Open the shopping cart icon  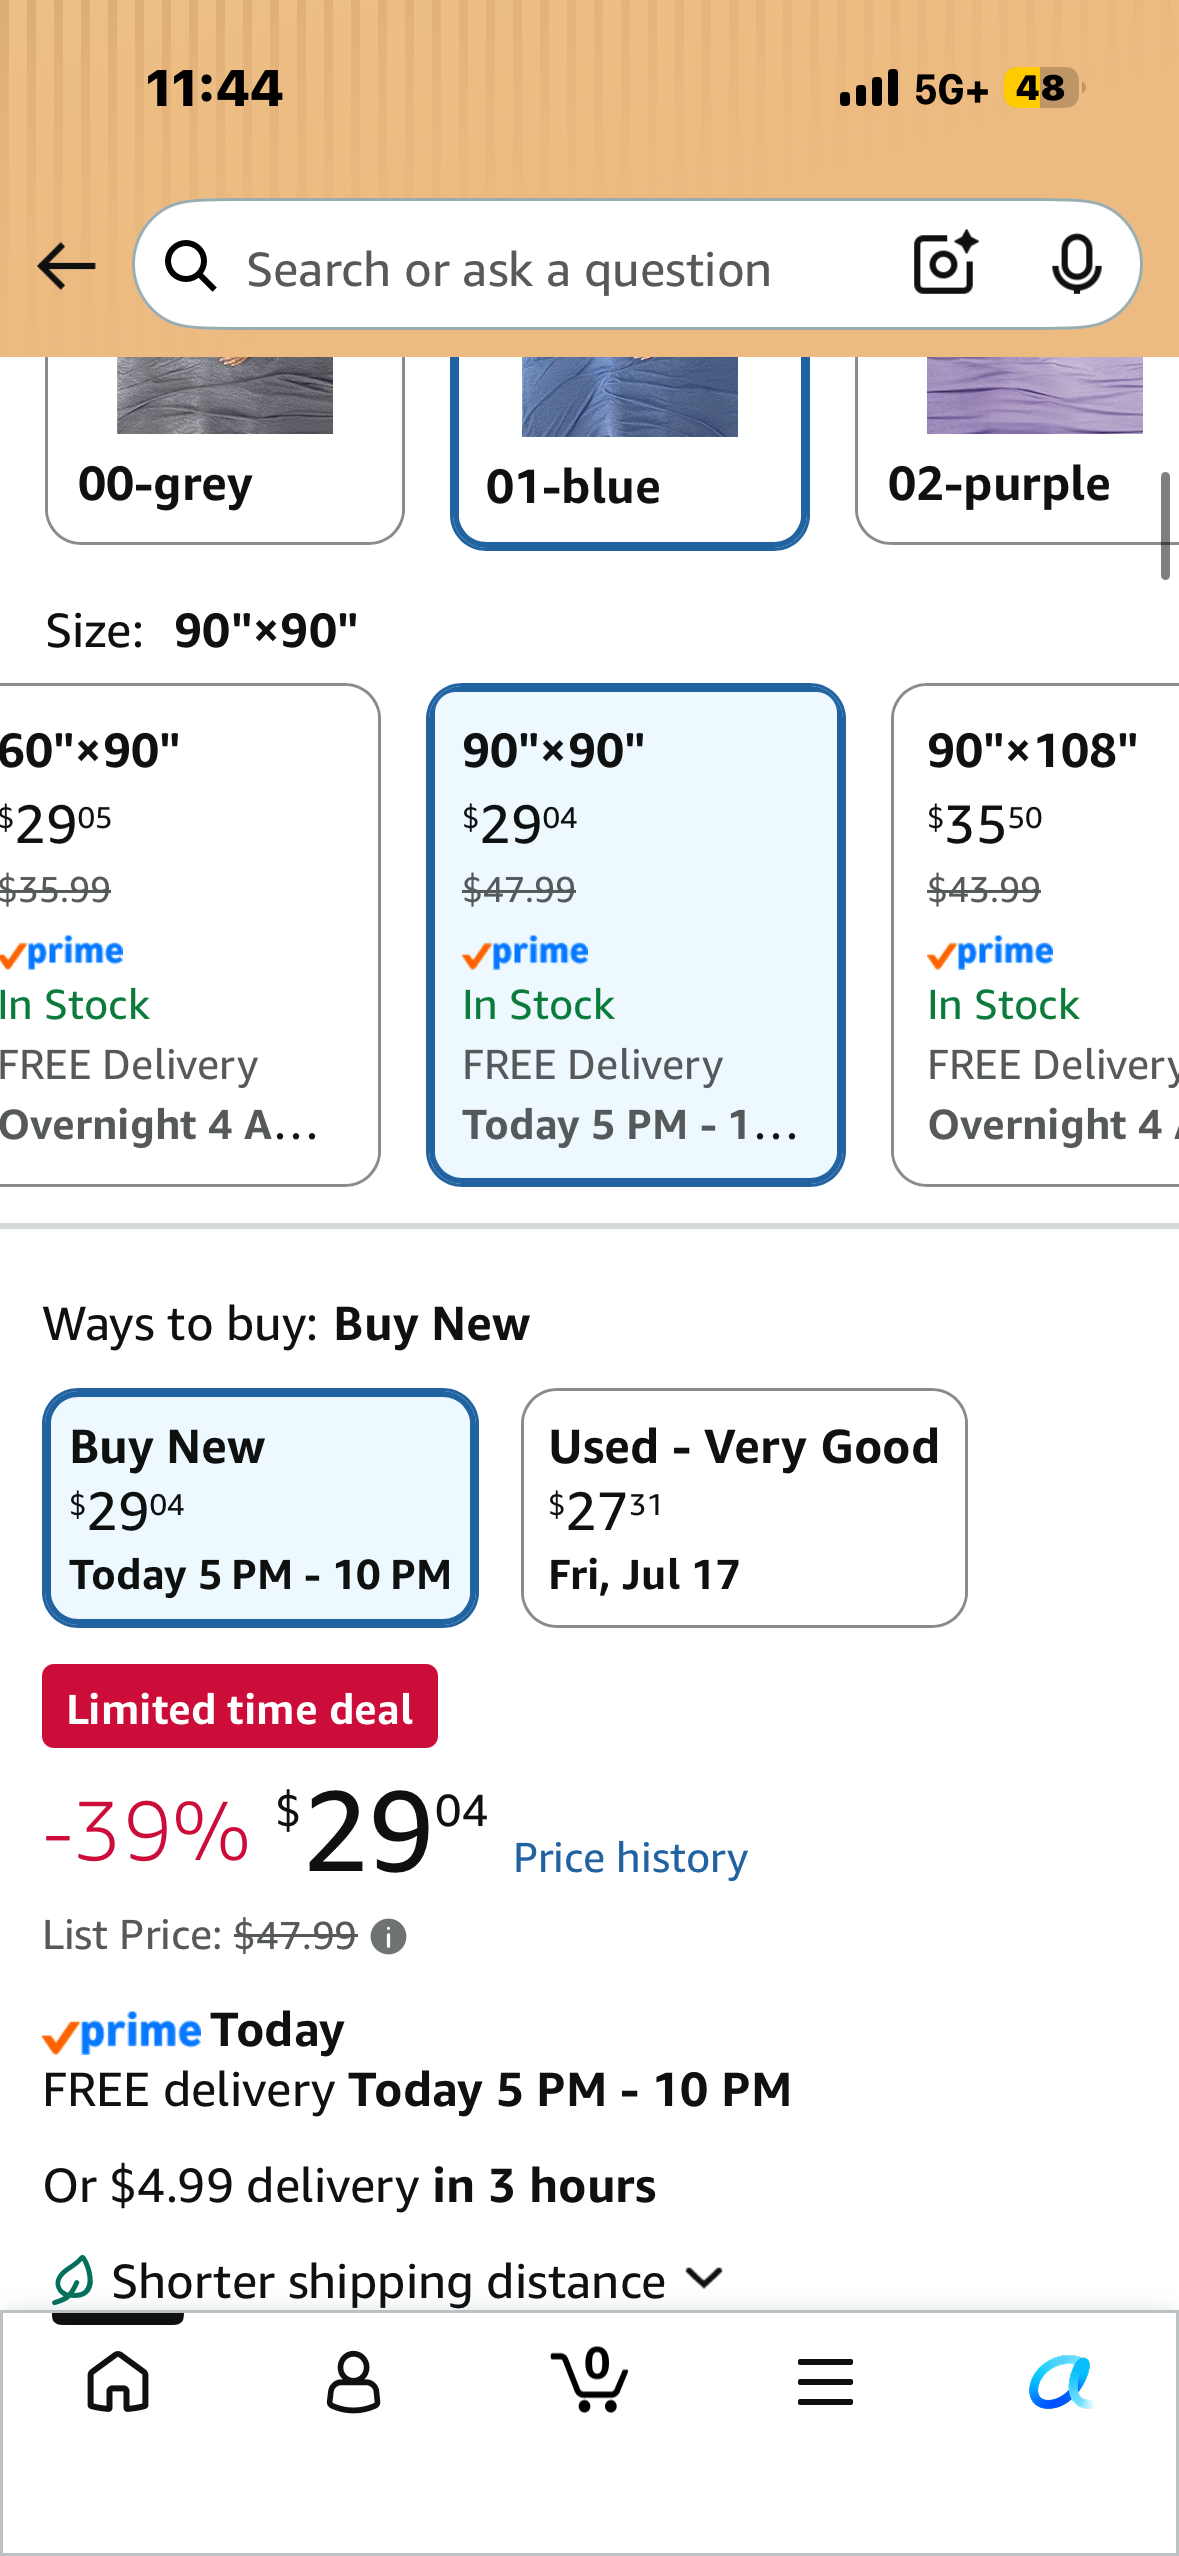pyautogui.click(x=590, y=2379)
